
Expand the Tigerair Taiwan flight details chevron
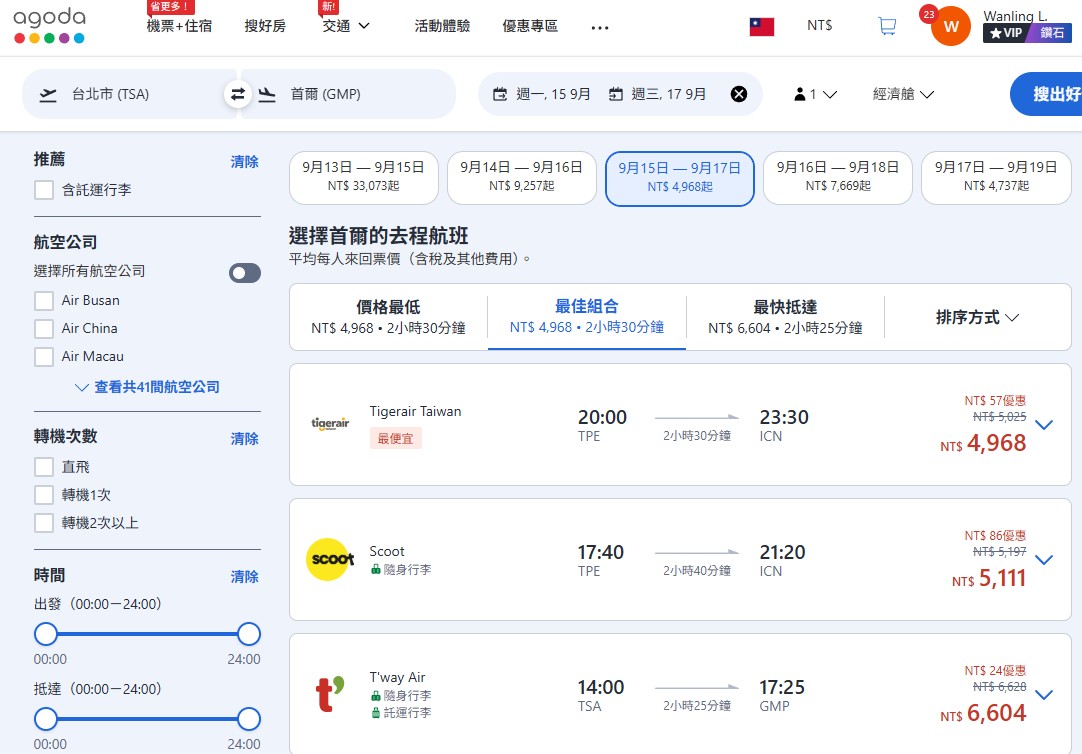coord(1044,425)
